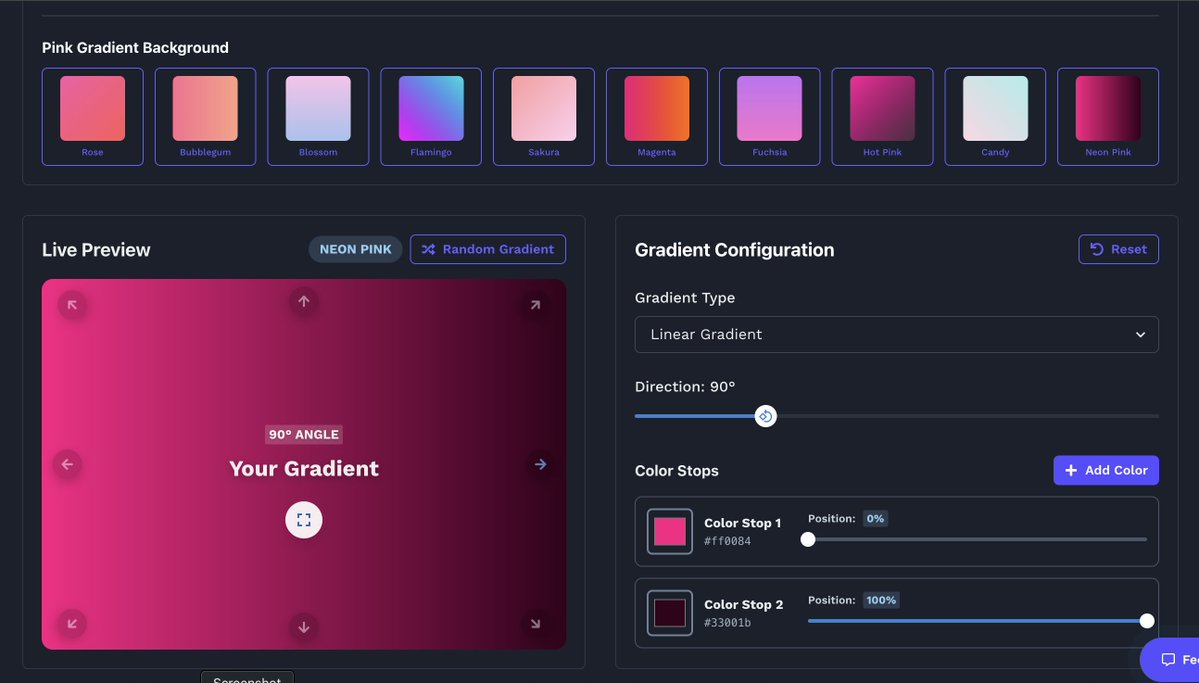1199x683 pixels.
Task: Click the 0% position value
Action: 875,519
